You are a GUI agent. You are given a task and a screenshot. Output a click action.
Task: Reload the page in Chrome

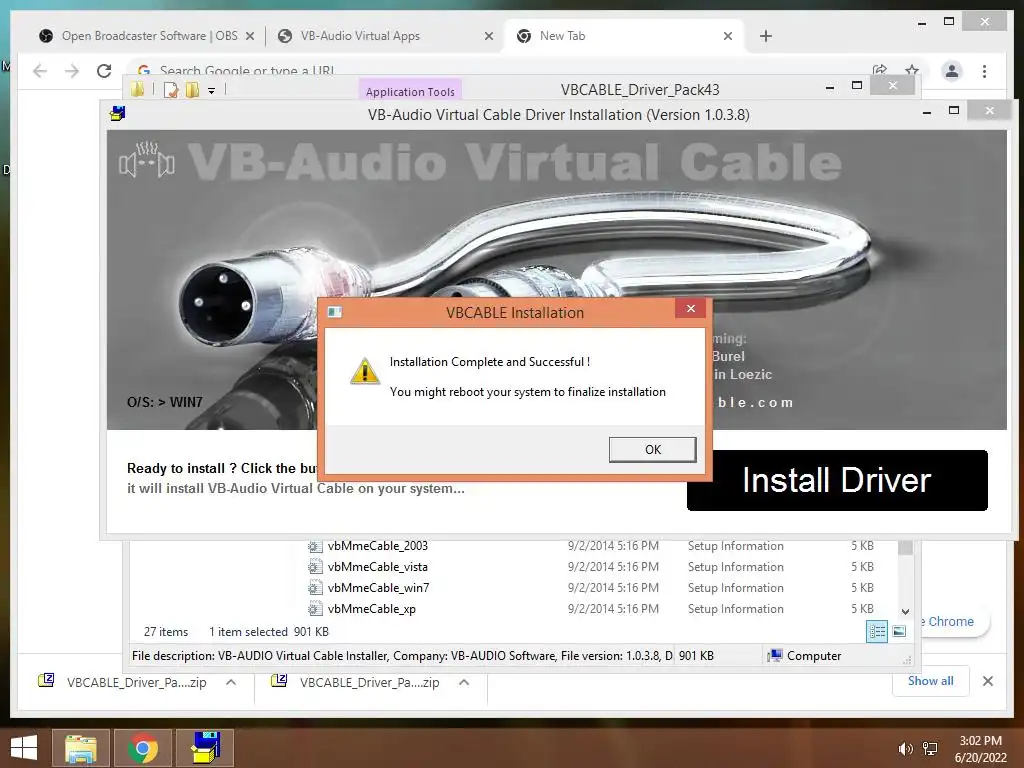[104, 71]
